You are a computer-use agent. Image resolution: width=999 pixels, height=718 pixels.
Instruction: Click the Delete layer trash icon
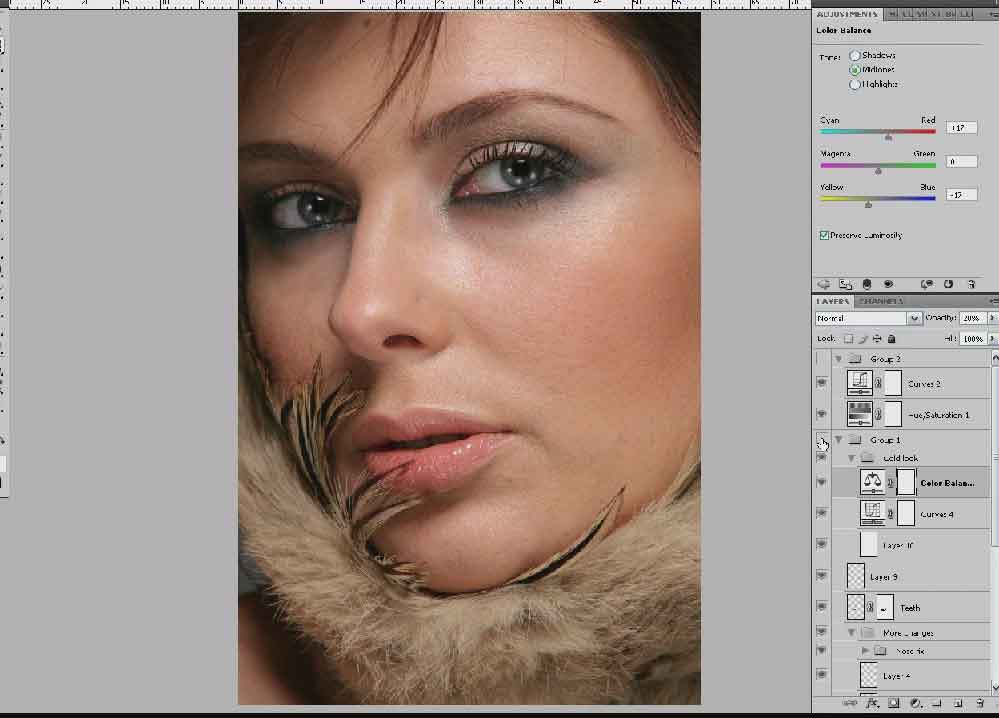click(x=980, y=704)
